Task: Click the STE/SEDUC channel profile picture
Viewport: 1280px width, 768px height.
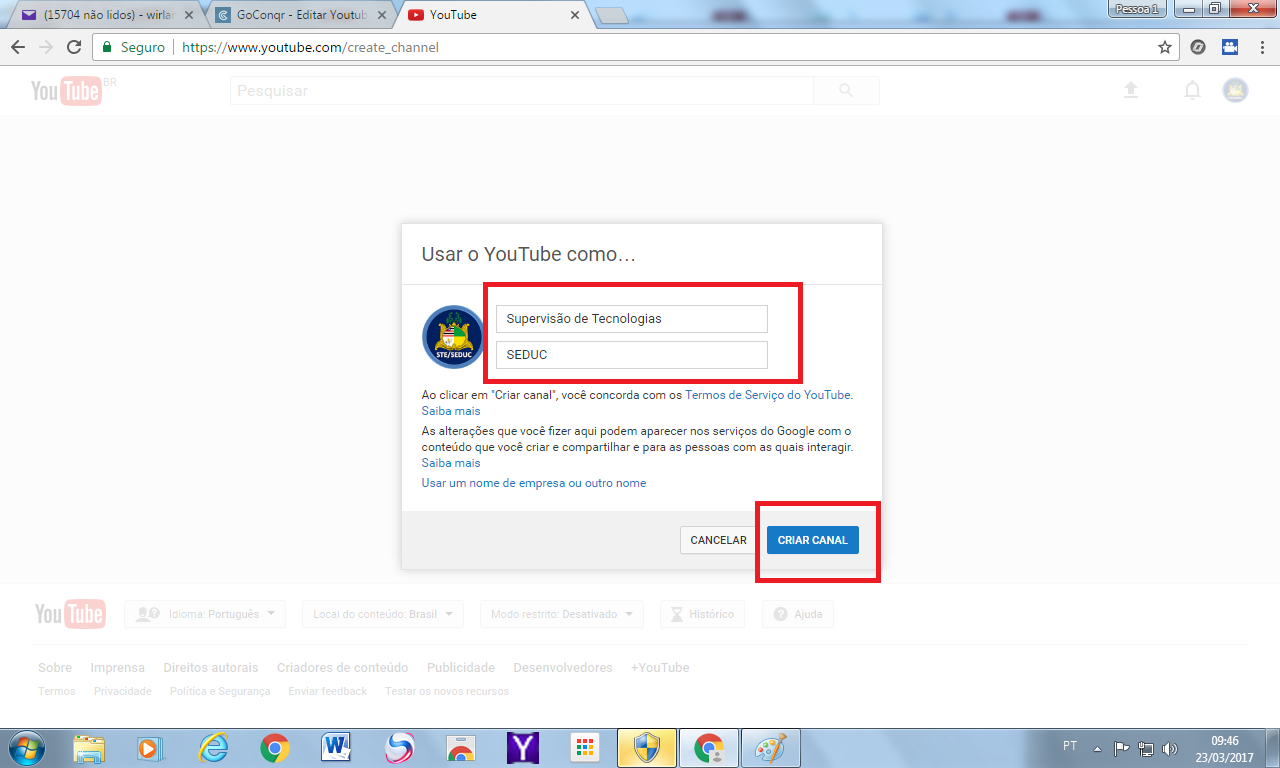Action: point(454,337)
